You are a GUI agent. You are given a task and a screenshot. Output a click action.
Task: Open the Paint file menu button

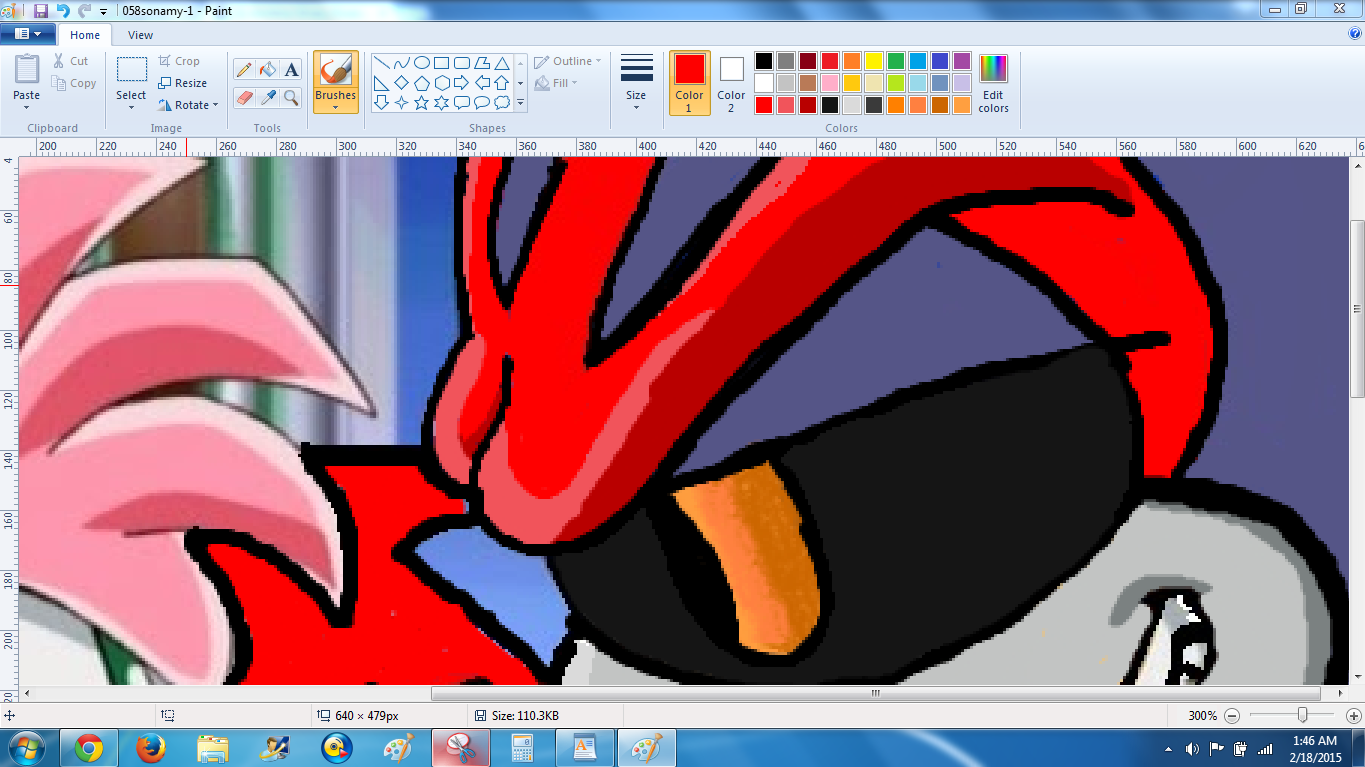[28, 34]
